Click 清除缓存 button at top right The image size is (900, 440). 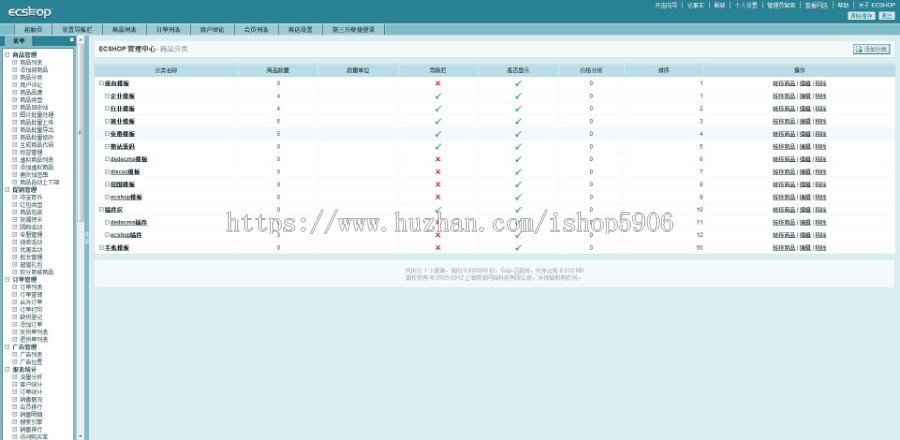[x=862, y=16]
